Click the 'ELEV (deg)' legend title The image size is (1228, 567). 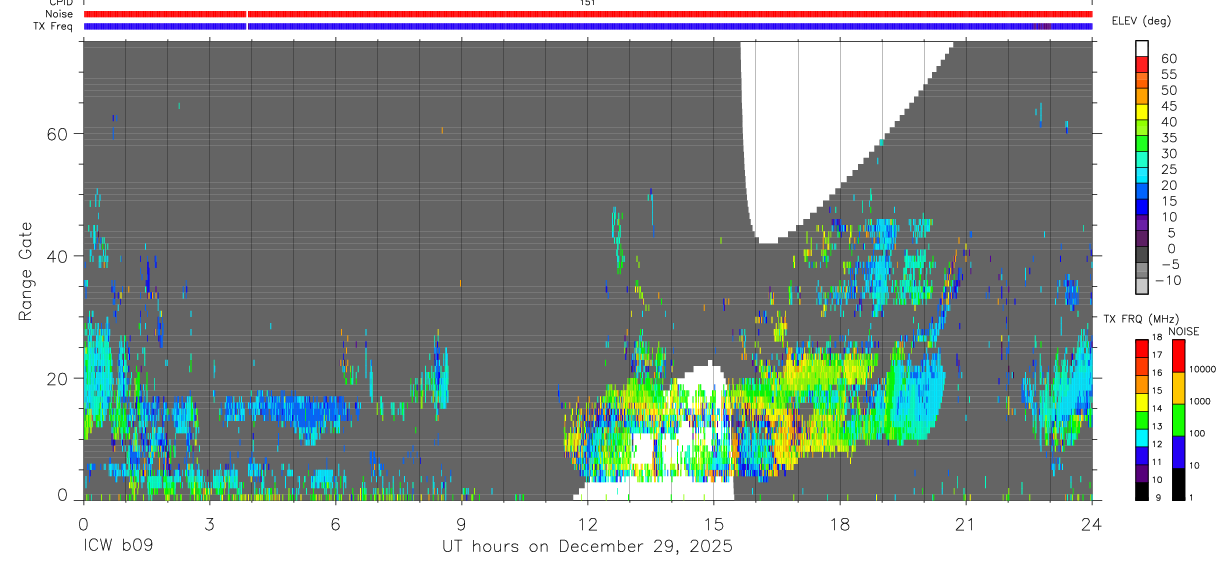[x=1142, y=21]
